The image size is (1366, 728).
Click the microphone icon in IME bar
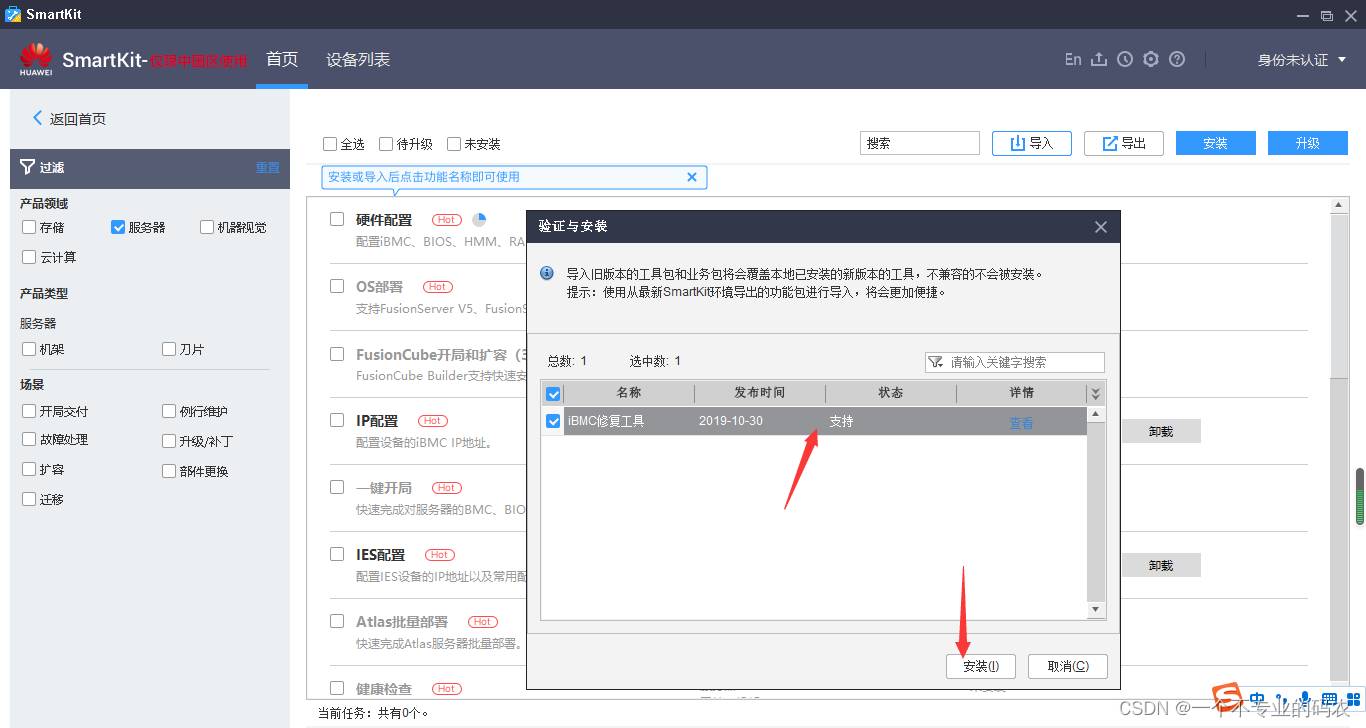point(1305,699)
